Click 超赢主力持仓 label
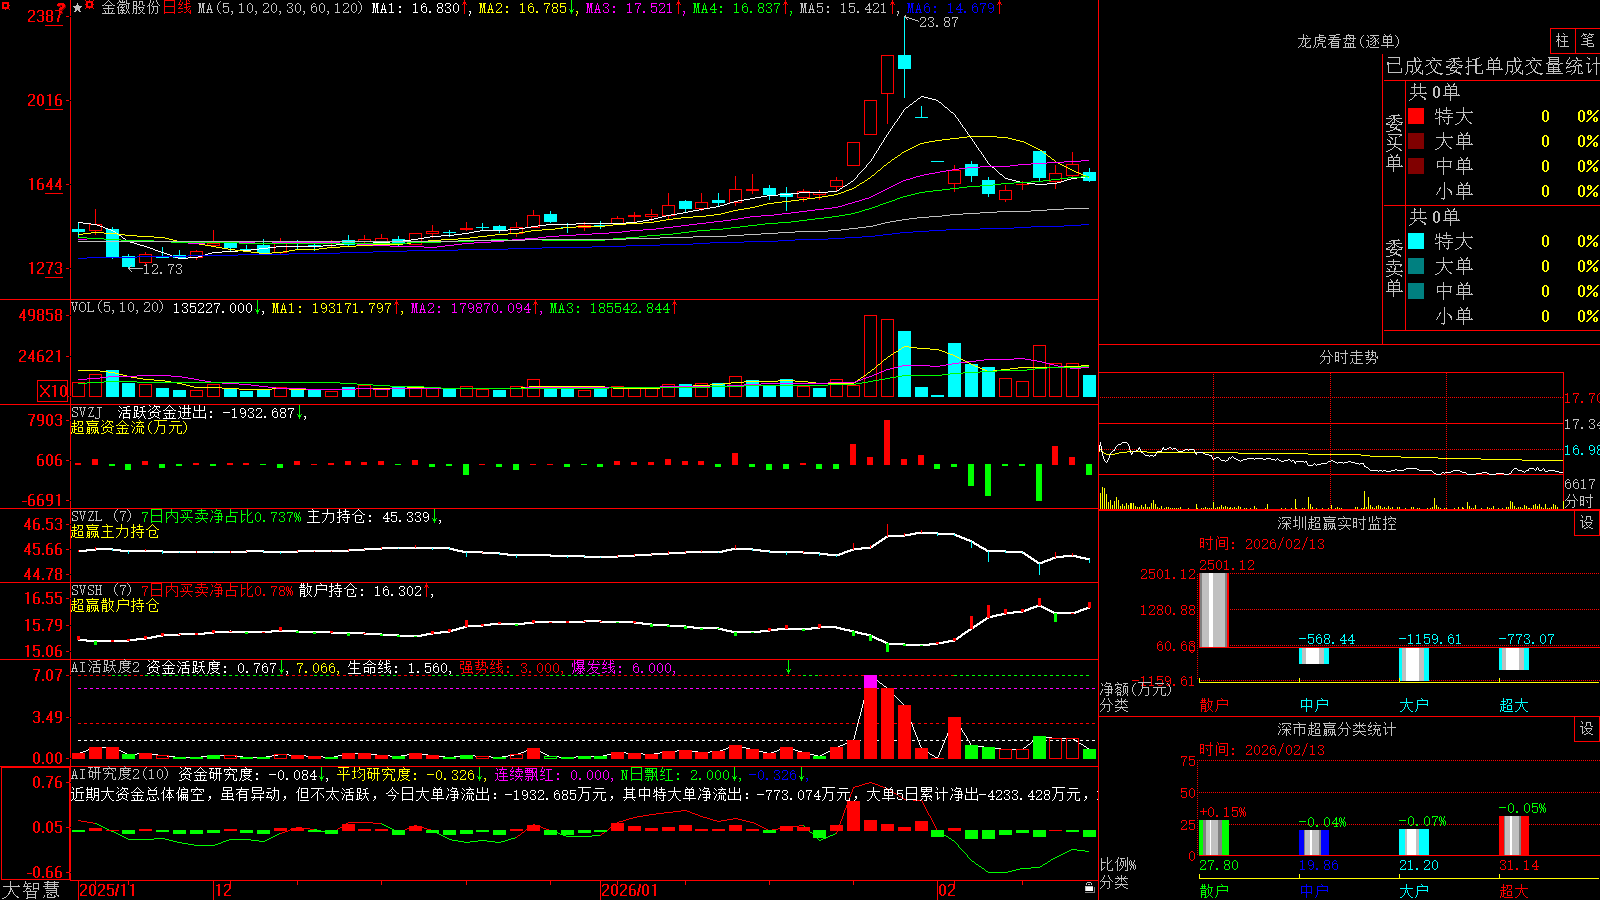Screen dimensions: 1600x900 coord(115,531)
